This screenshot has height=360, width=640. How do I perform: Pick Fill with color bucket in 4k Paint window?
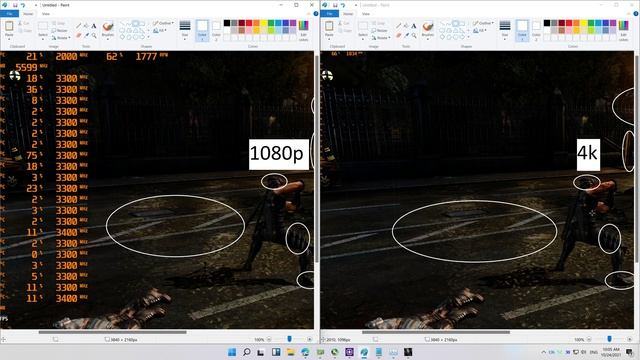tap(406, 26)
